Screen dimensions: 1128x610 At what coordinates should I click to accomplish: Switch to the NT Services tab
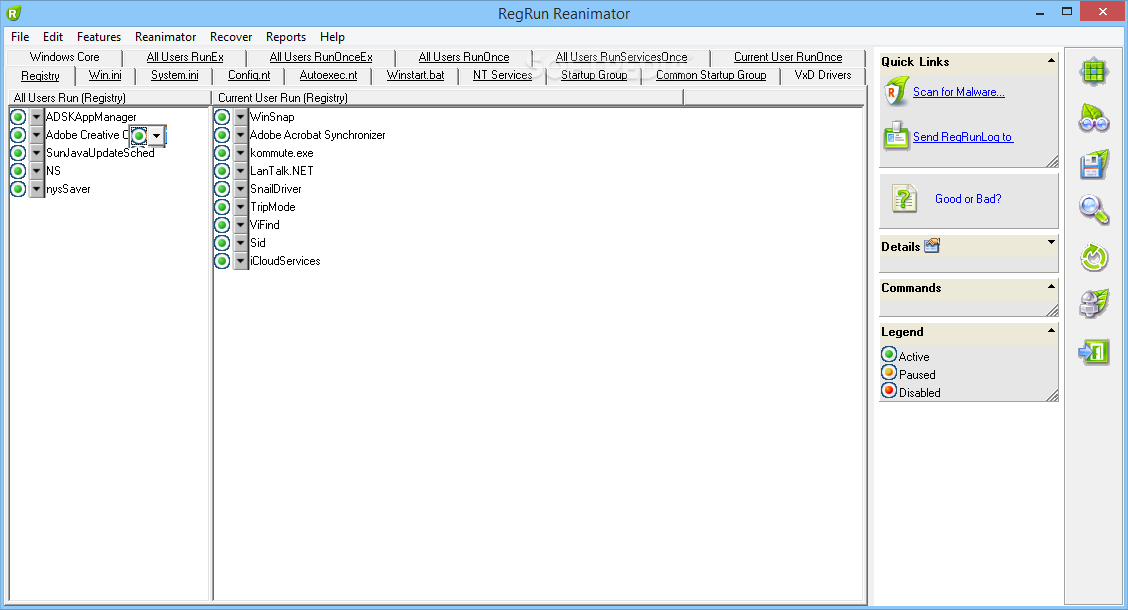coord(502,75)
